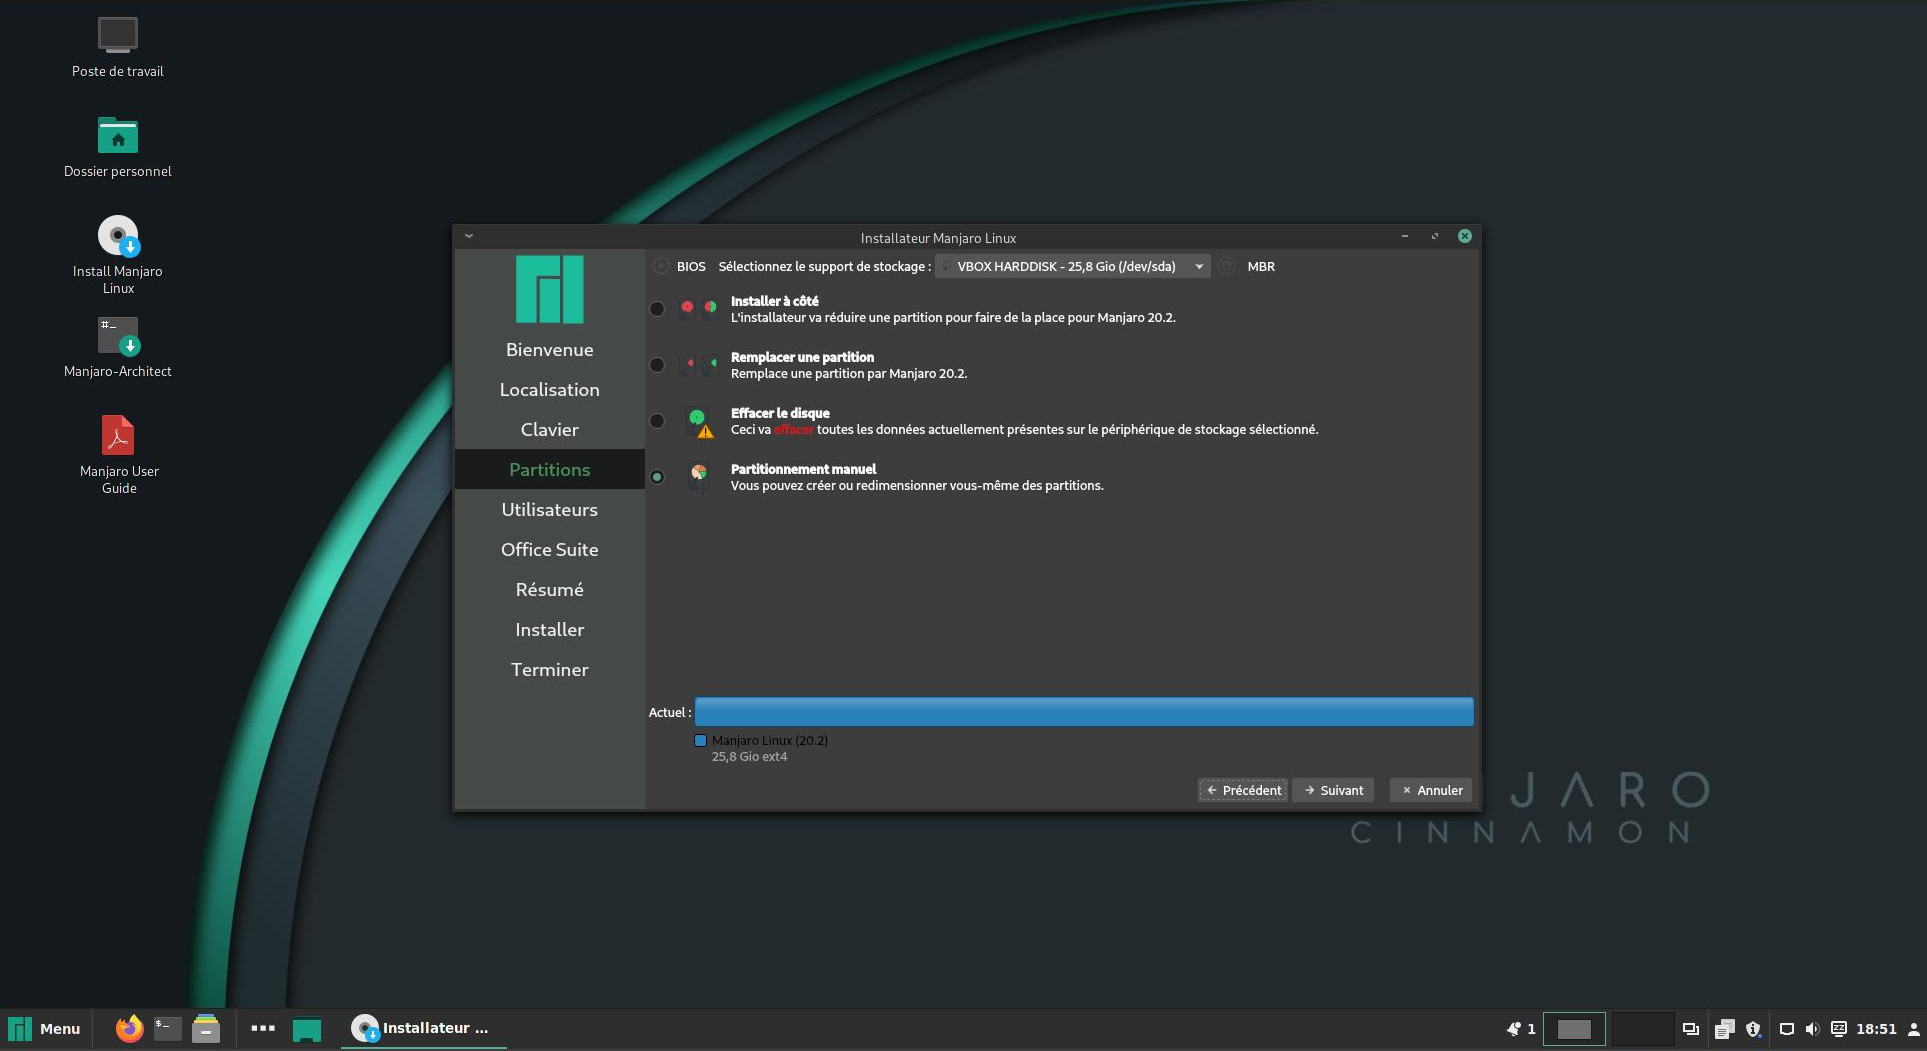Select the Partitions step in sidebar

[550, 470]
